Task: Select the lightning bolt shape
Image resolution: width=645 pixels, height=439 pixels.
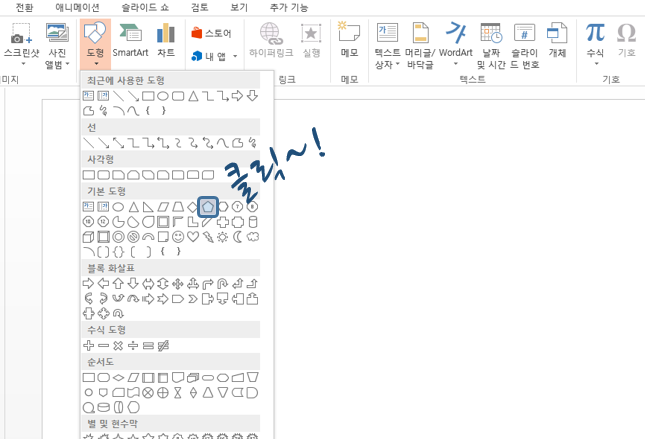Action: (208, 237)
